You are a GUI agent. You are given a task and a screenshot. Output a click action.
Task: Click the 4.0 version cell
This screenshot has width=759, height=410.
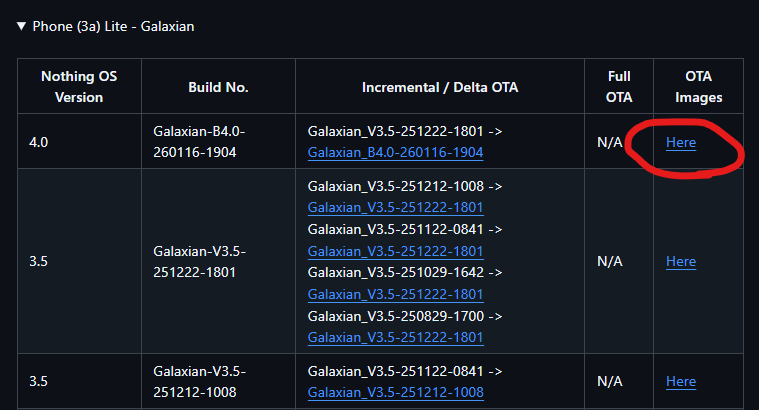click(79, 141)
